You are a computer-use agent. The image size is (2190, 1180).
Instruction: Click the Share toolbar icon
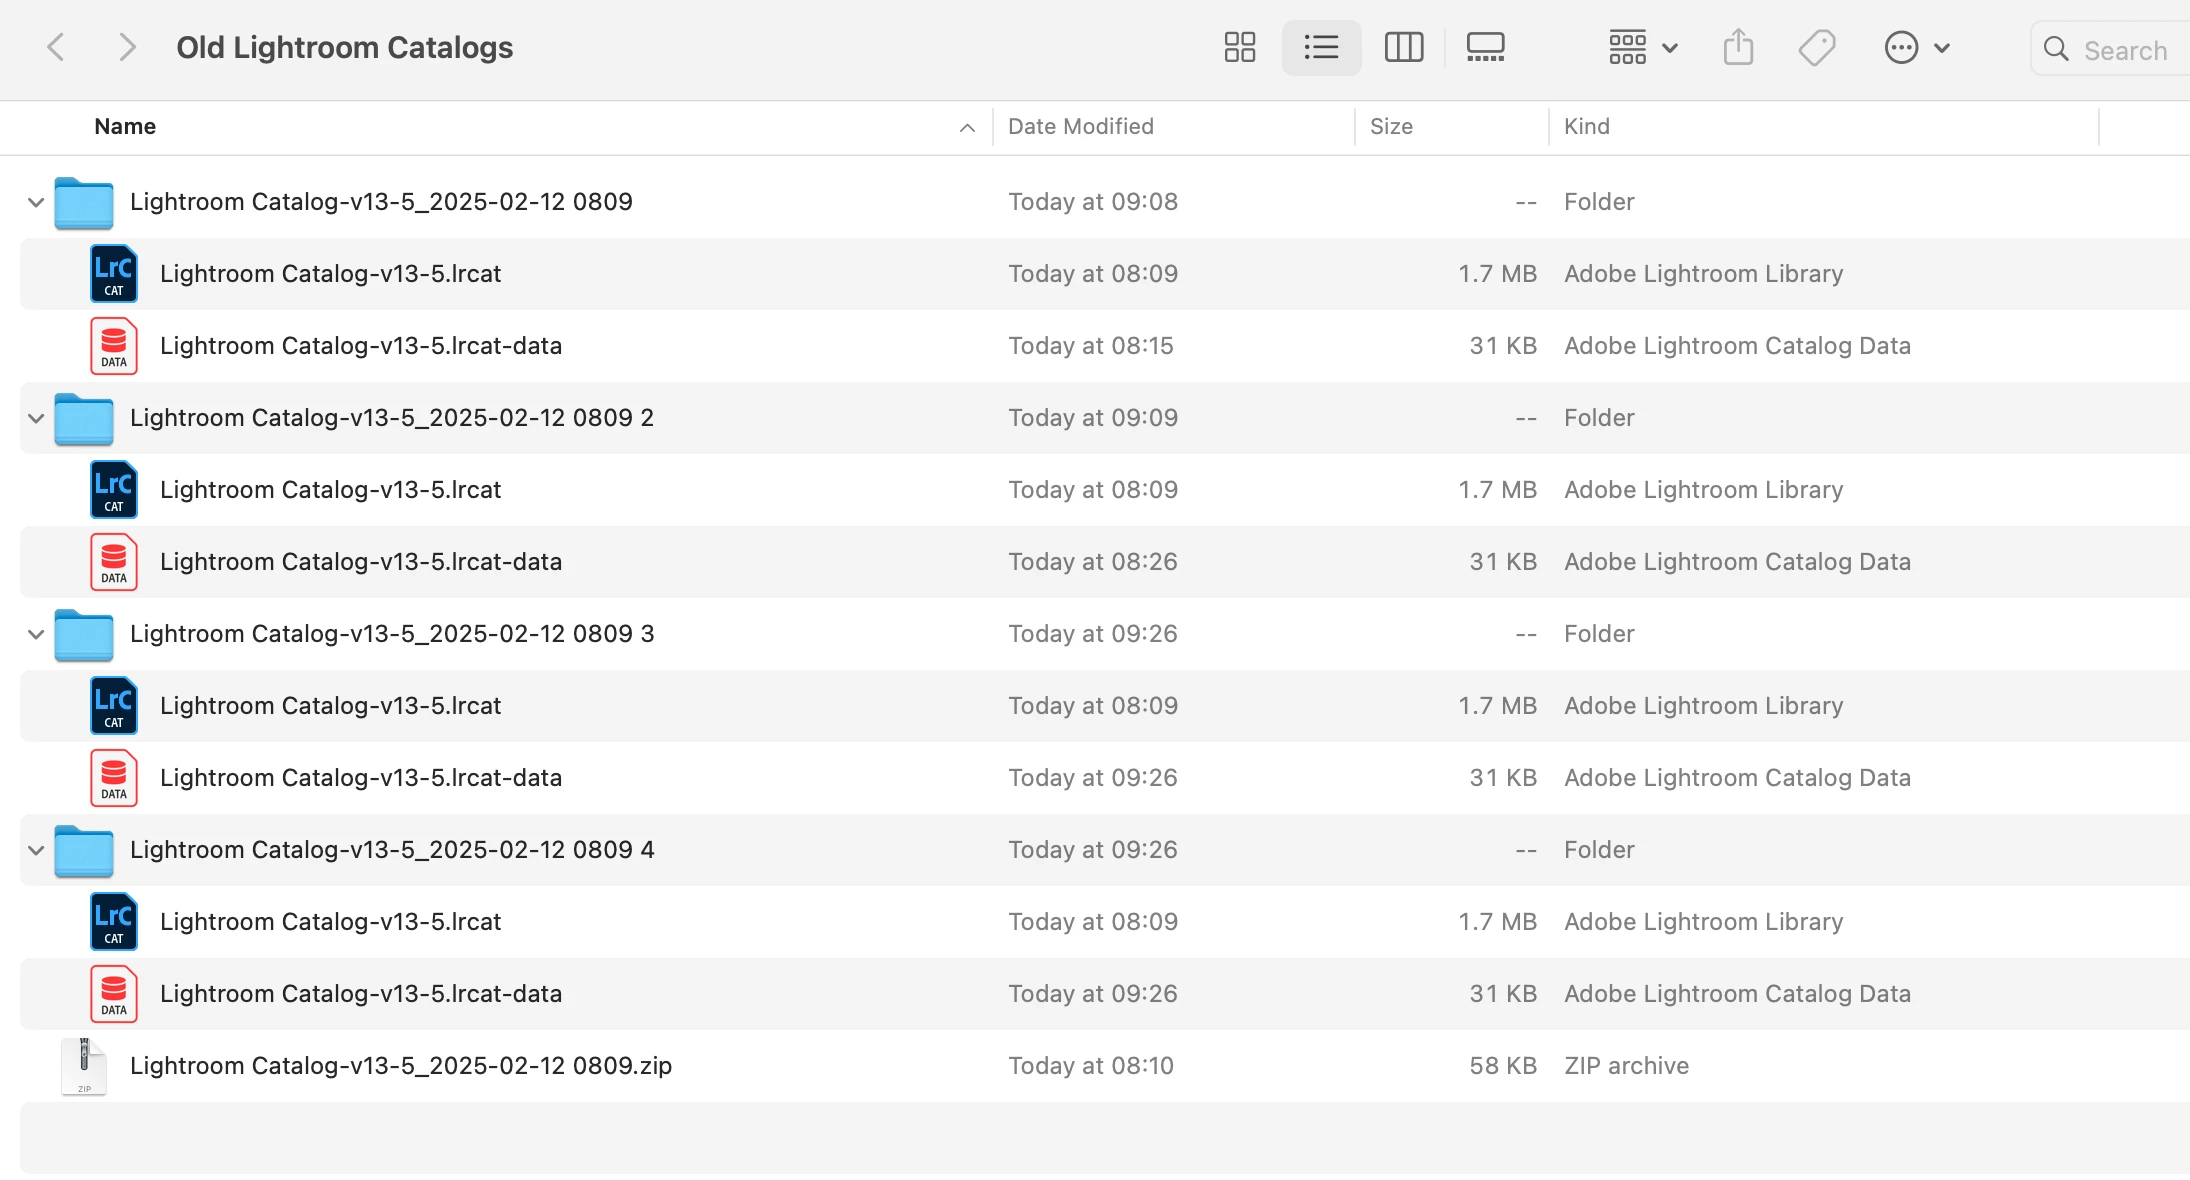point(1738,47)
